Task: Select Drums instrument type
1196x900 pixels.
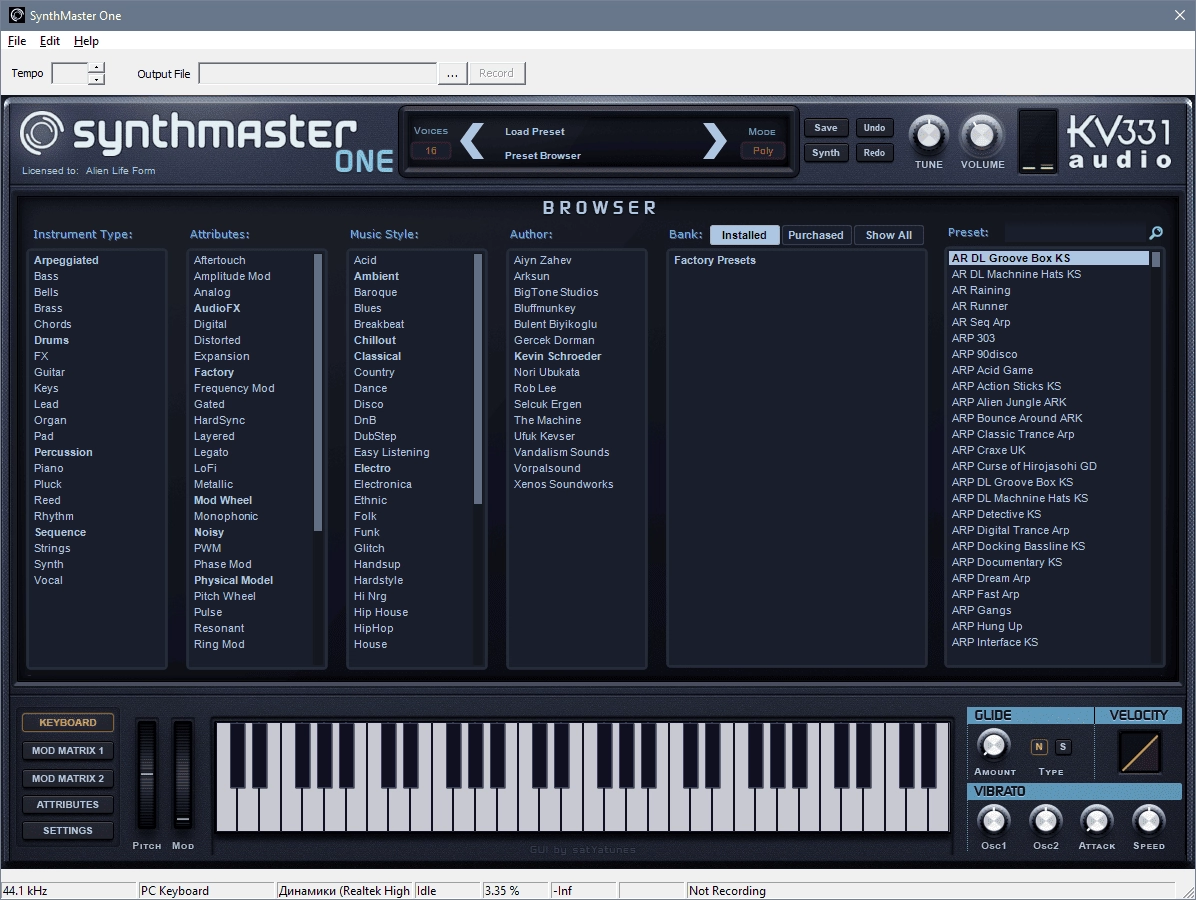Action: [51, 340]
